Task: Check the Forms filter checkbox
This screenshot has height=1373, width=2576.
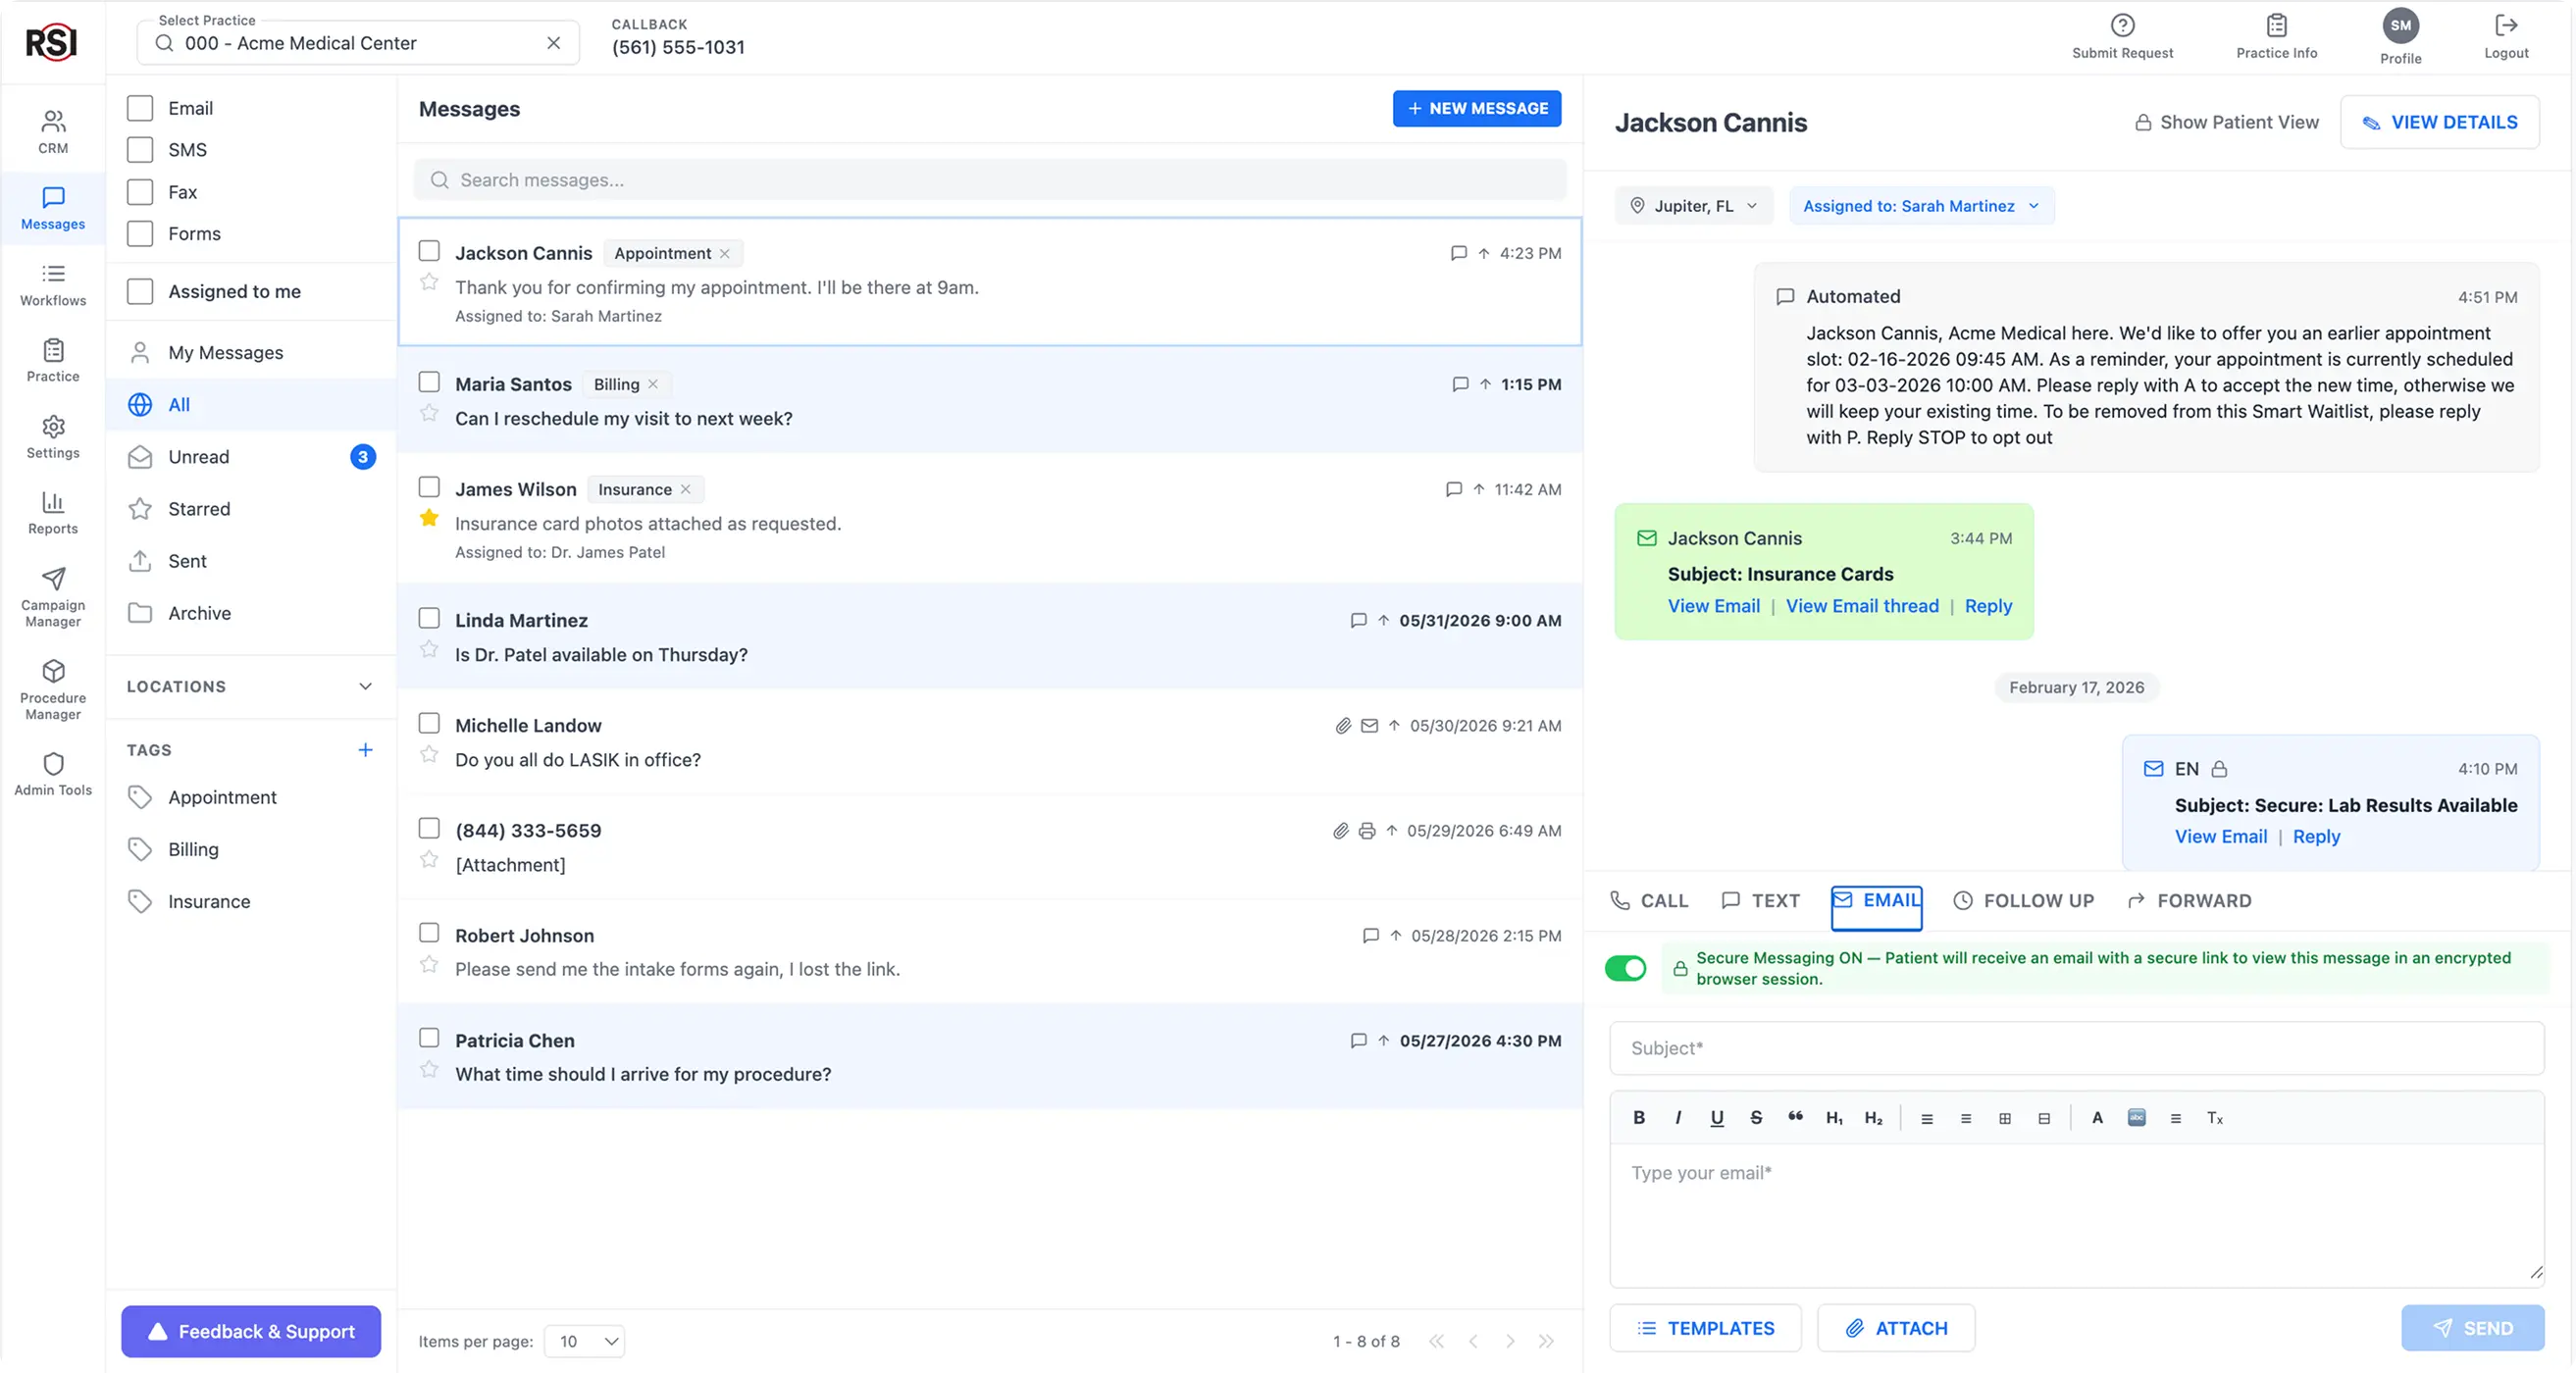Action: click(x=140, y=234)
